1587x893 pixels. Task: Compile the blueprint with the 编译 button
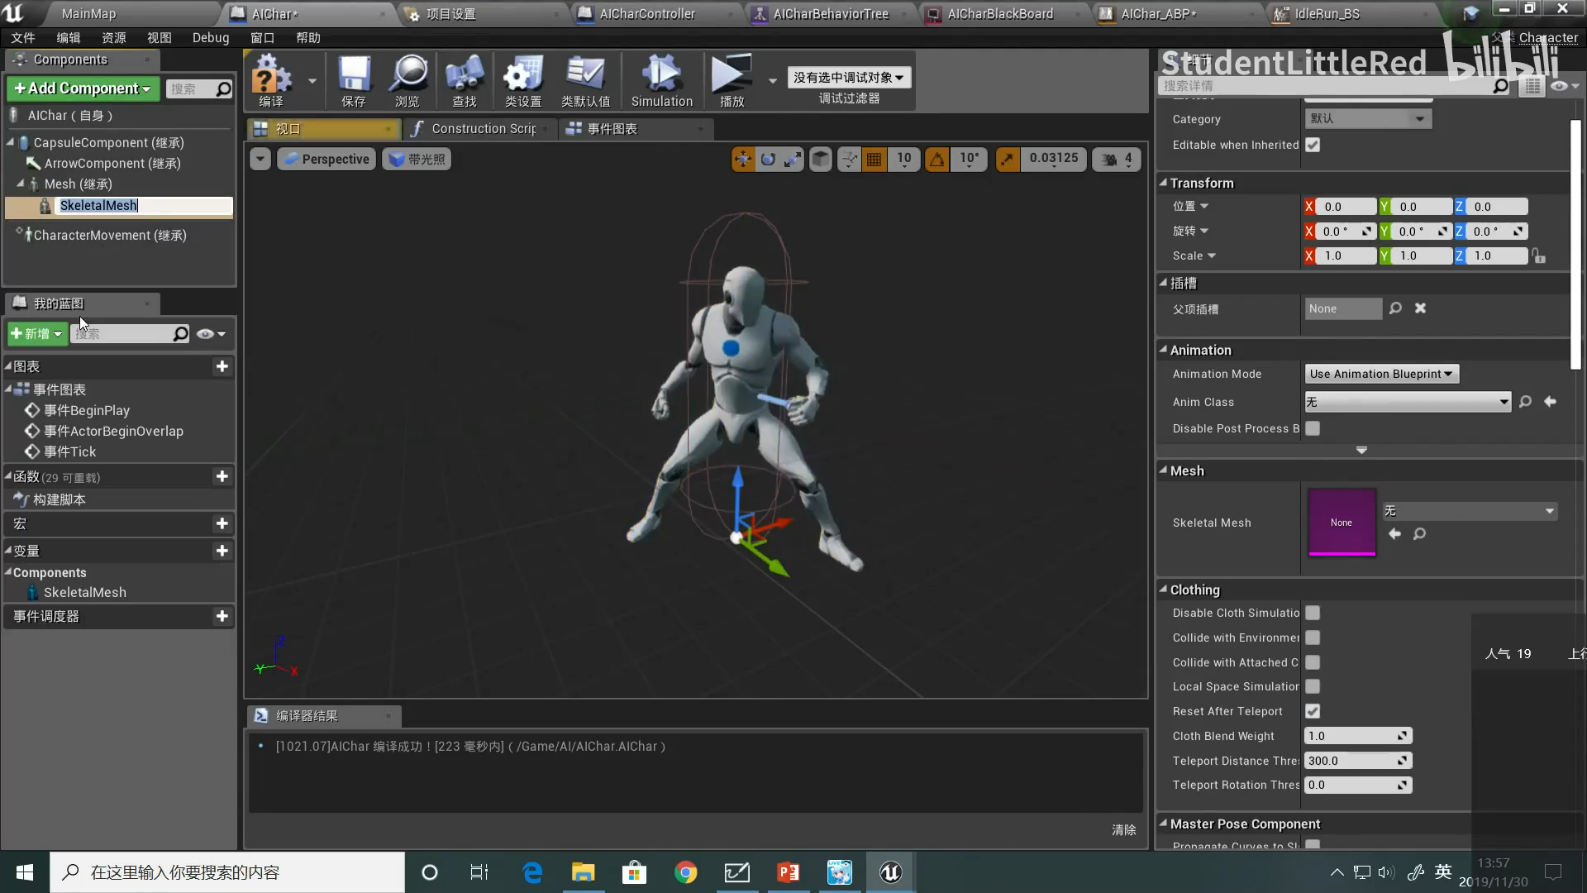[x=271, y=81]
